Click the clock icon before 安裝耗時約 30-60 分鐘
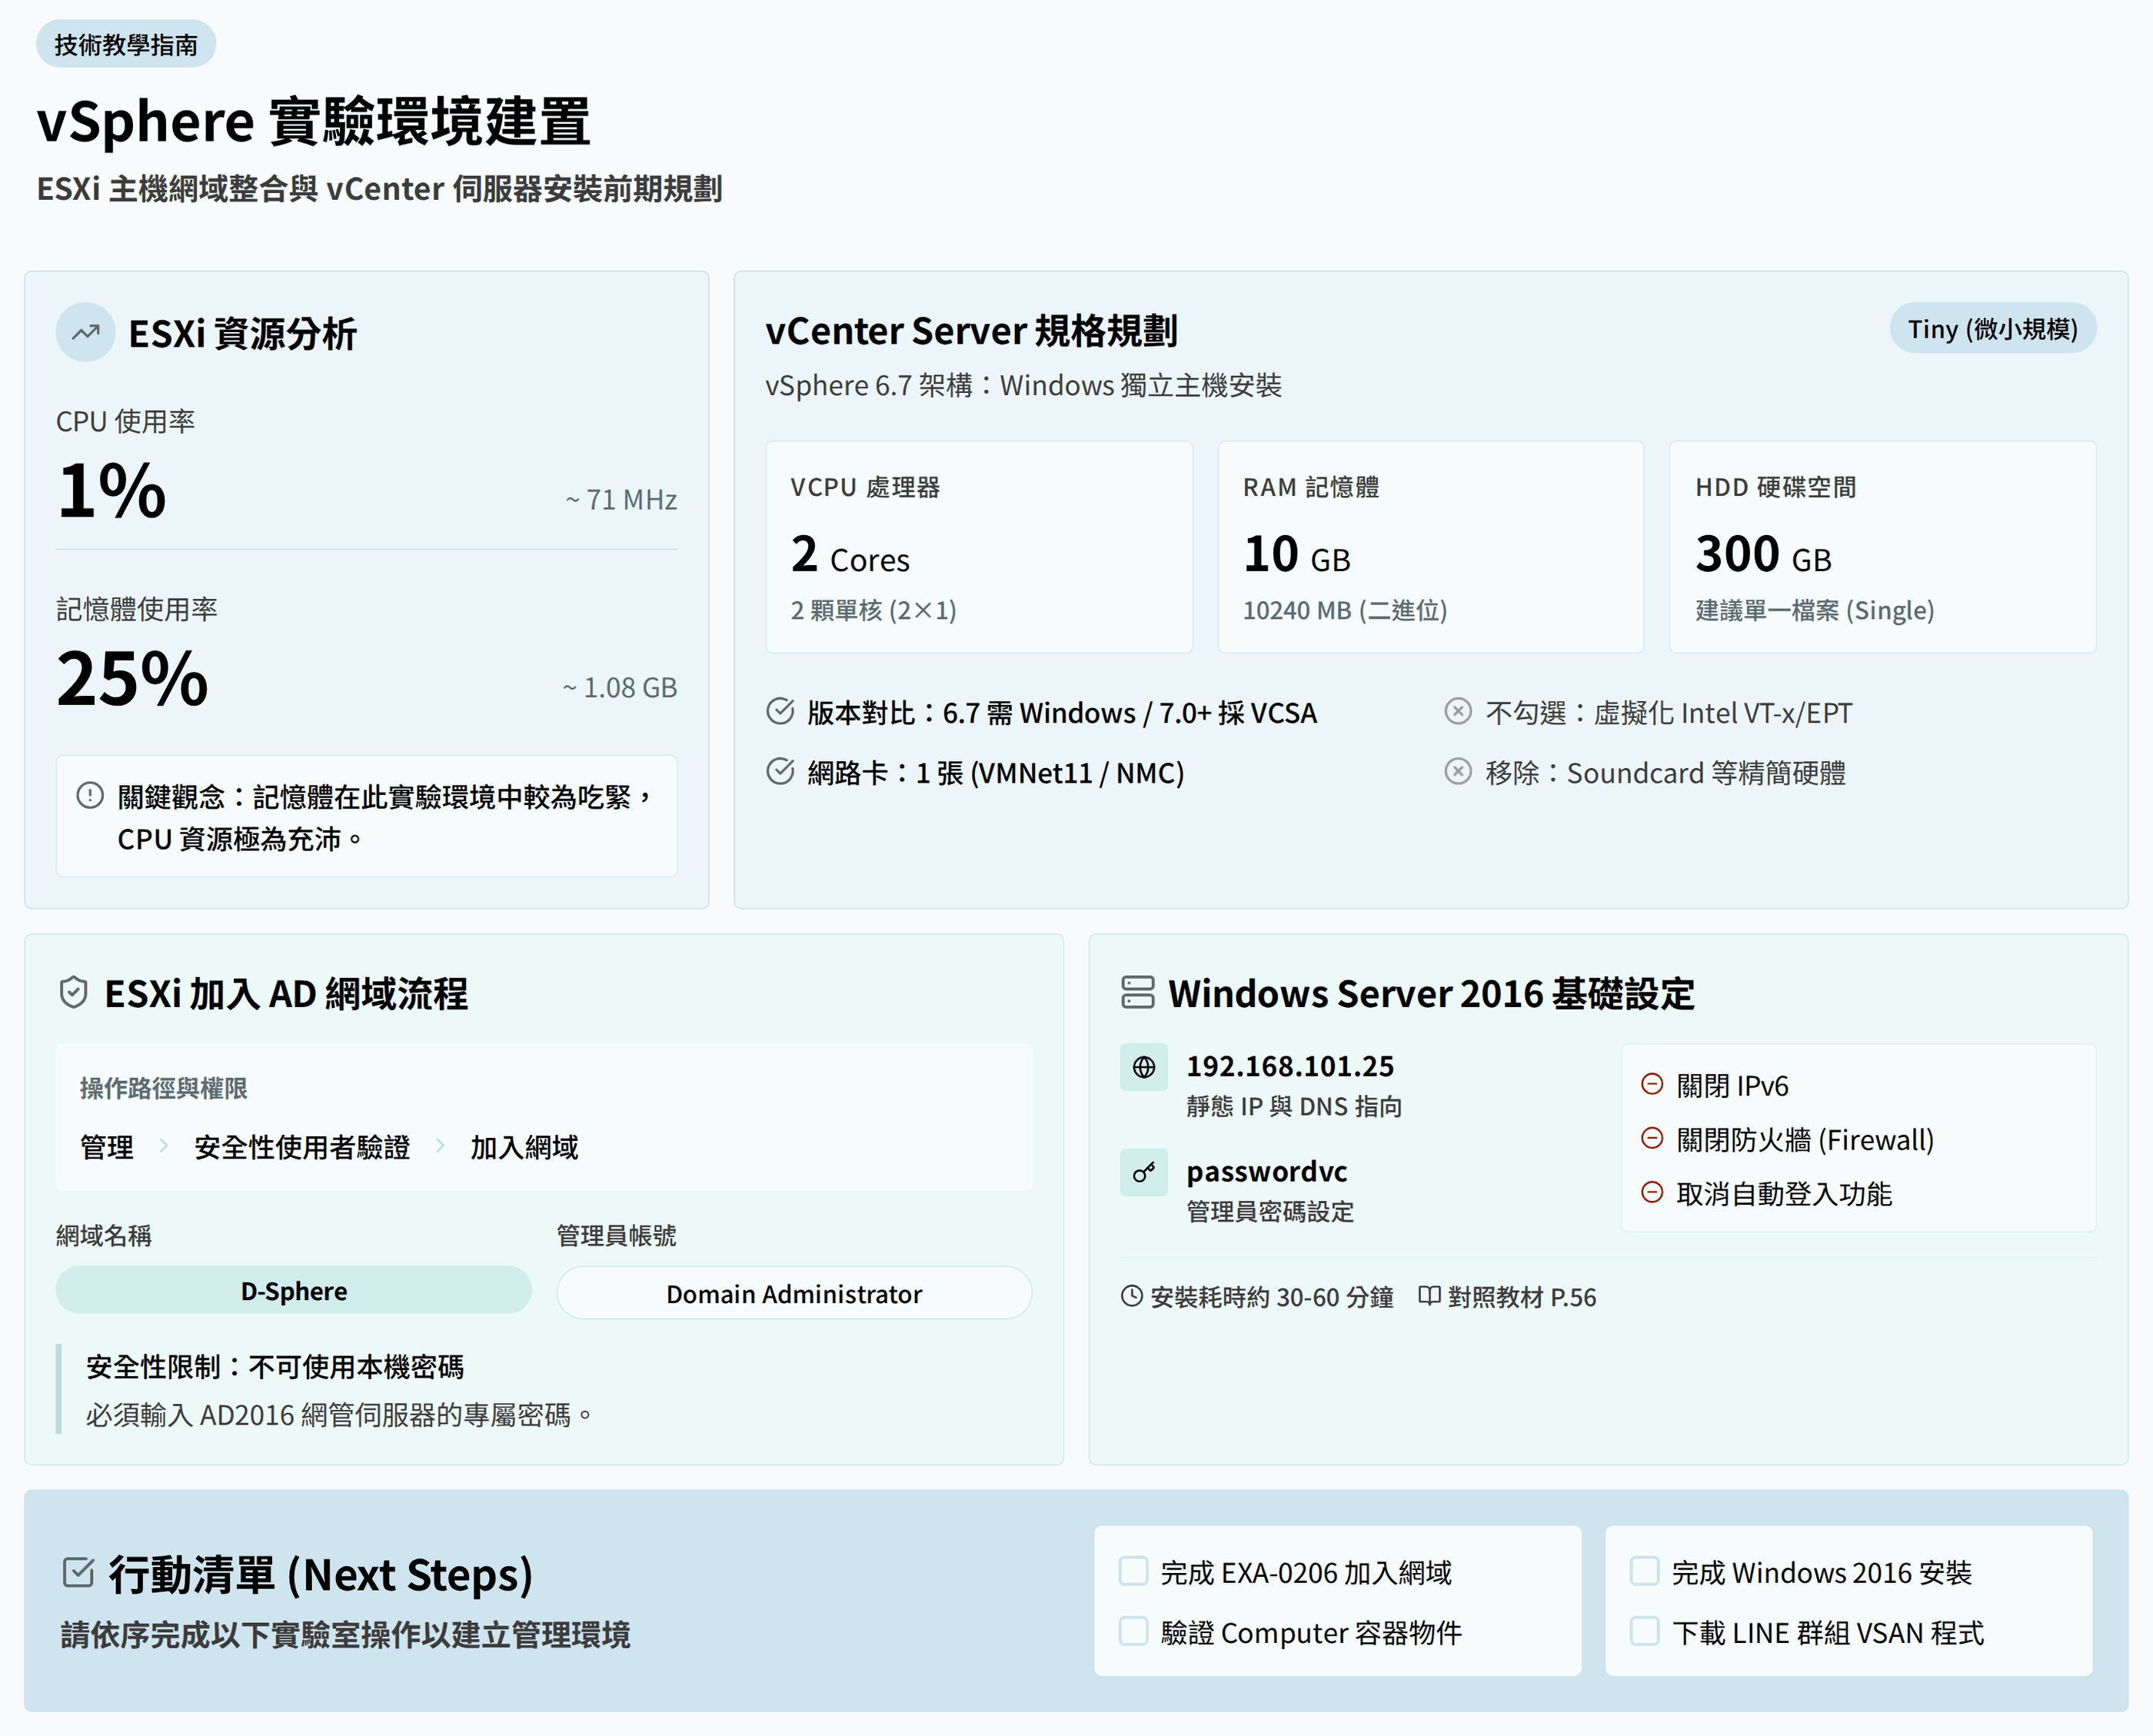 [x=1131, y=1296]
